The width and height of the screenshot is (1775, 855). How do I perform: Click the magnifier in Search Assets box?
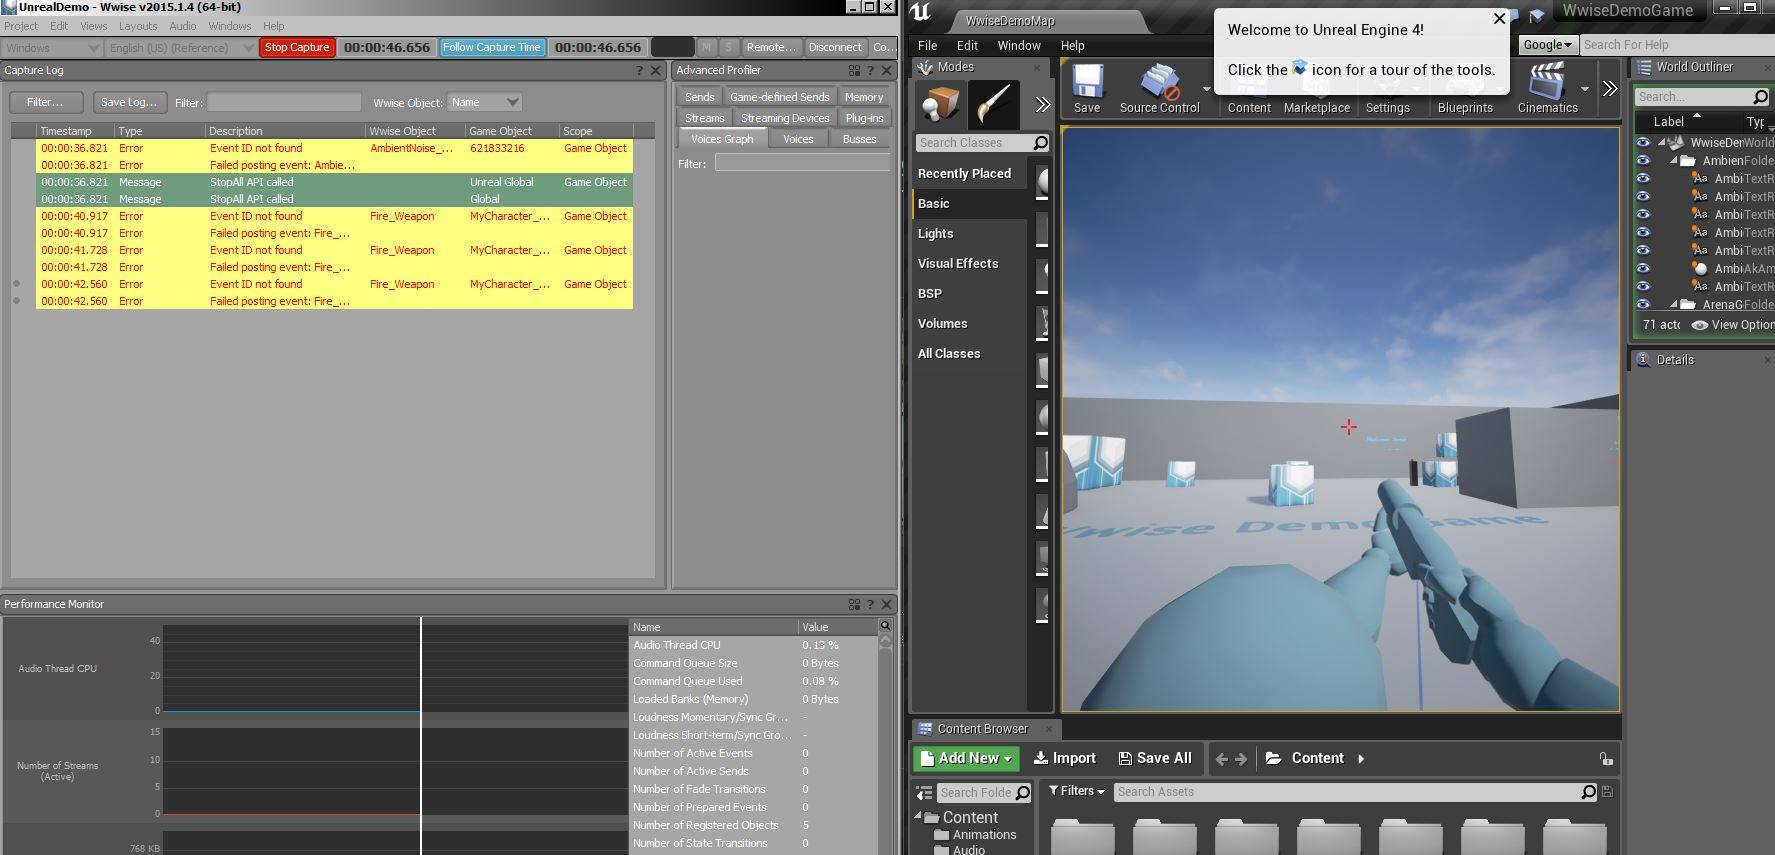pos(1588,792)
